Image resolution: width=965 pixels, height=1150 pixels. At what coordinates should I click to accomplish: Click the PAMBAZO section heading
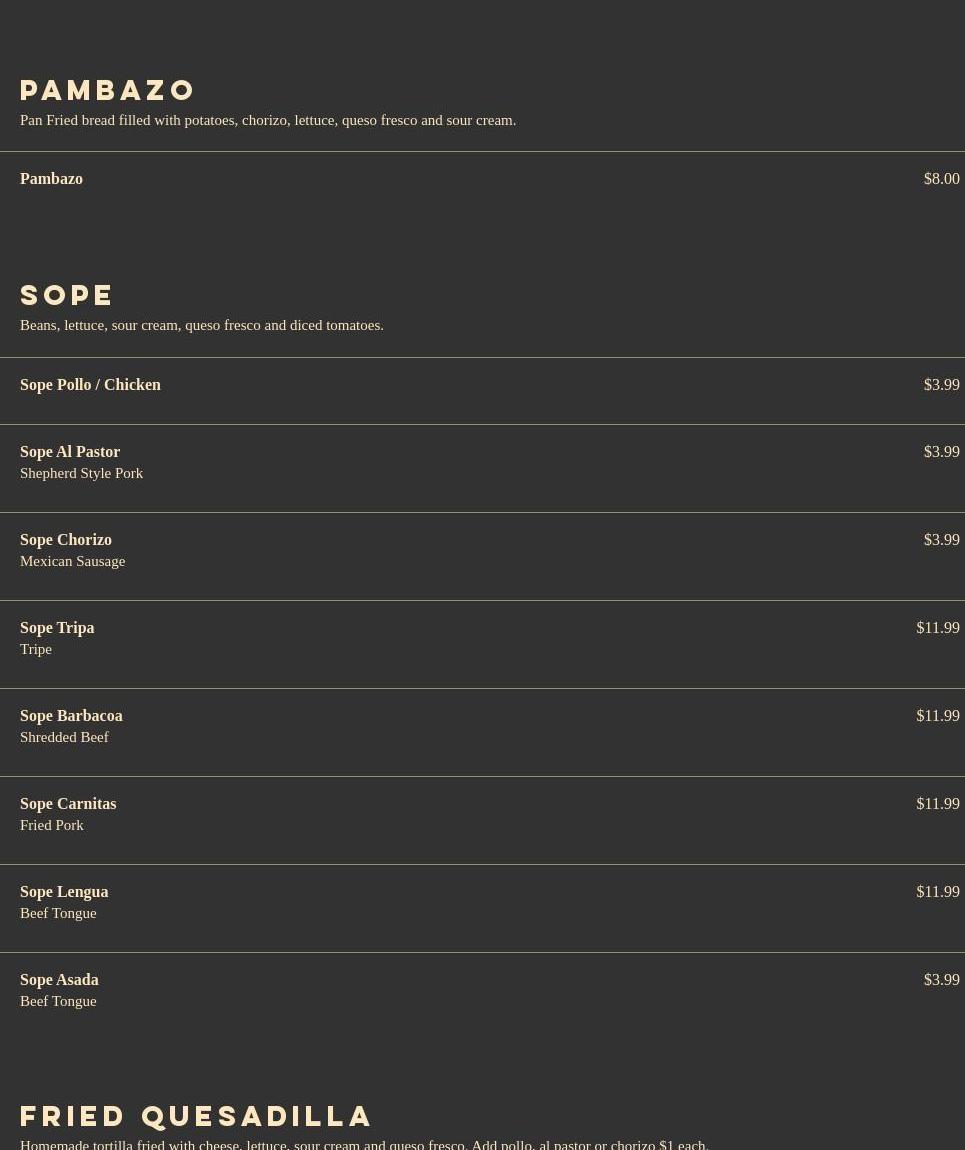108,90
